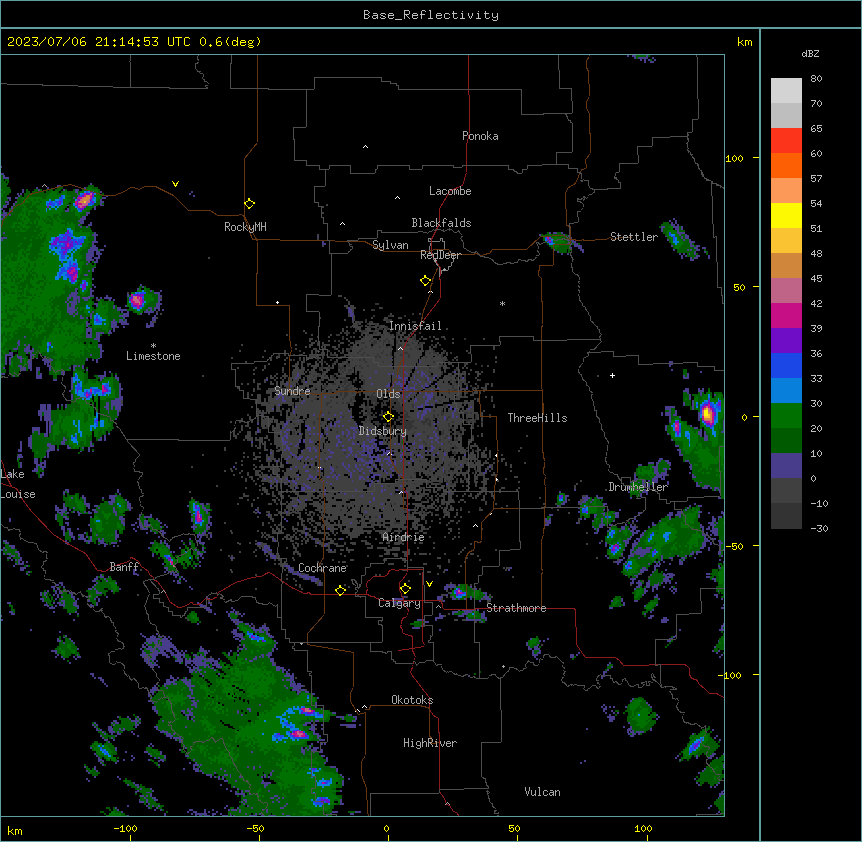Click the storm cell west of Stettler

[x=558, y=241]
